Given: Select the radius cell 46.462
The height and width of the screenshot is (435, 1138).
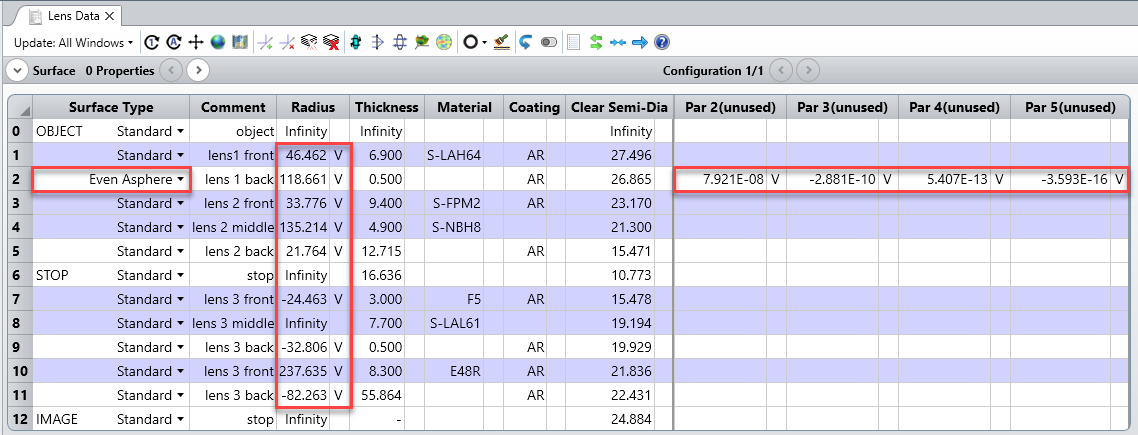Looking at the screenshot, I should pyautogui.click(x=303, y=155).
